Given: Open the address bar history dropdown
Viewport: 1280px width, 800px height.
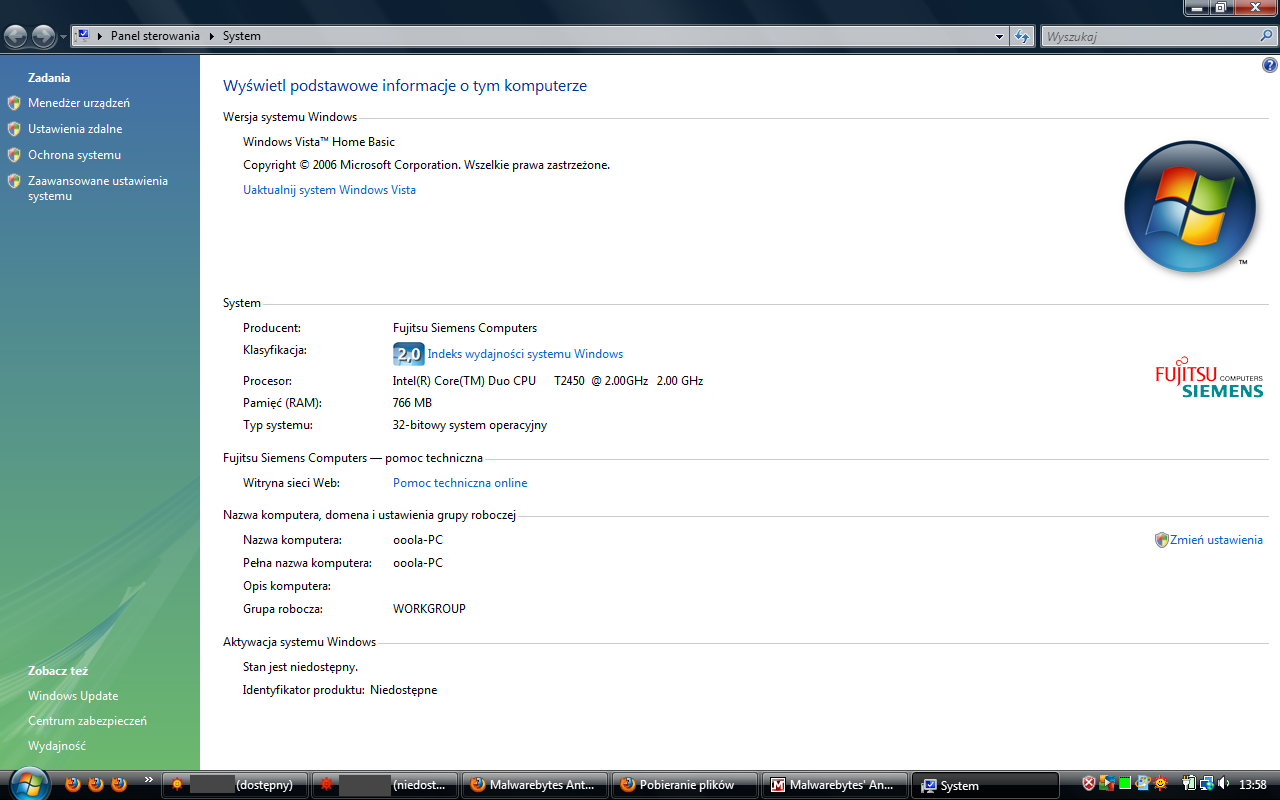Looking at the screenshot, I should coord(999,36).
